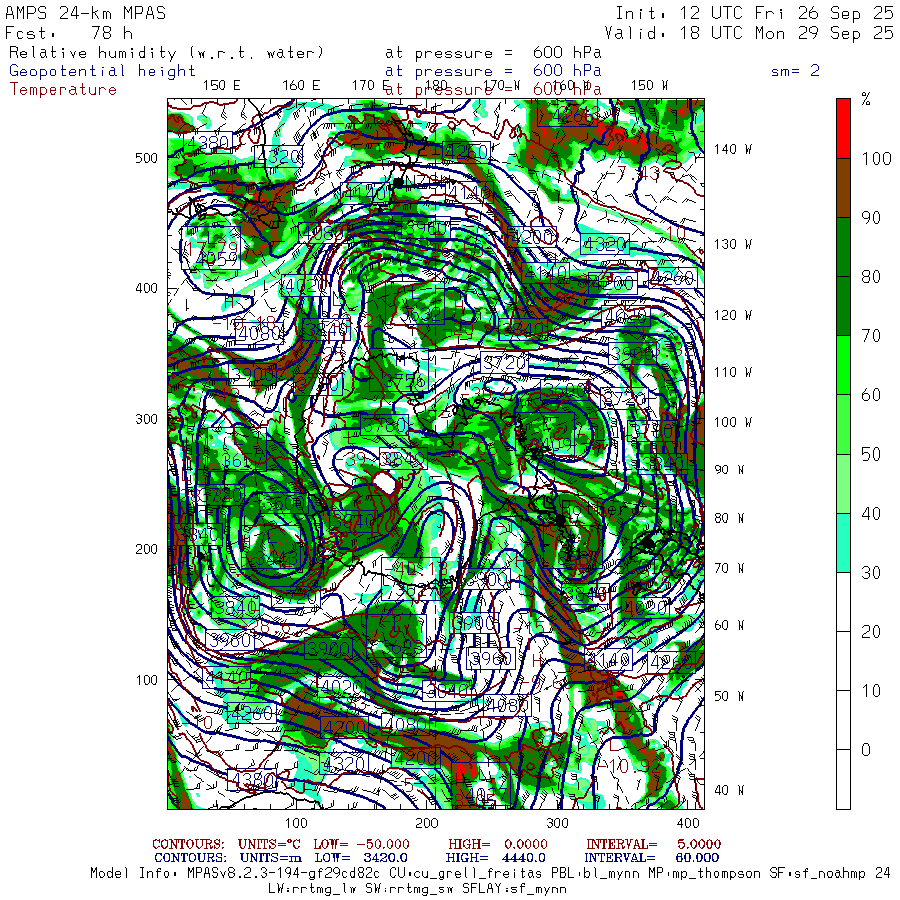Click the "40 W" longitude label
The height and width of the screenshot is (900, 900).
pyautogui.click(x=729, y=790)
